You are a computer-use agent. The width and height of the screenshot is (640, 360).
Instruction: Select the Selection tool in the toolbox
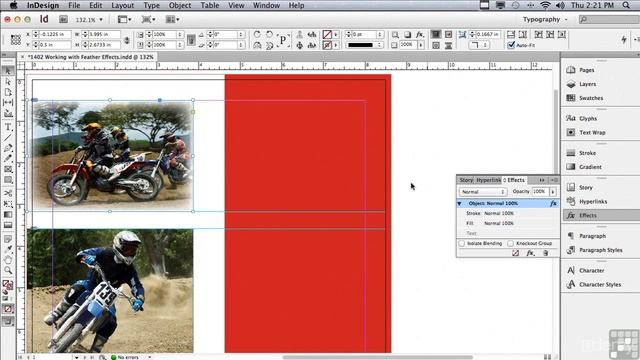point(8,71)
